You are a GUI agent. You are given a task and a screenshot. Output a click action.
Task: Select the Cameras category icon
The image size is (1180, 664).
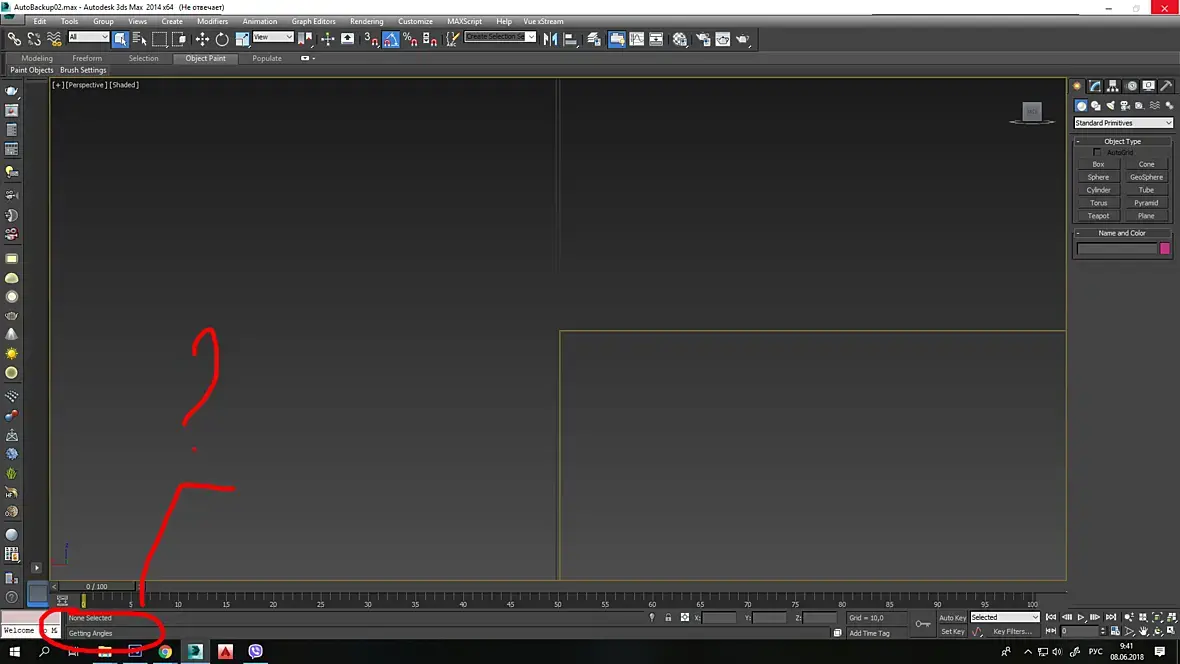(x=1125, y=105)
